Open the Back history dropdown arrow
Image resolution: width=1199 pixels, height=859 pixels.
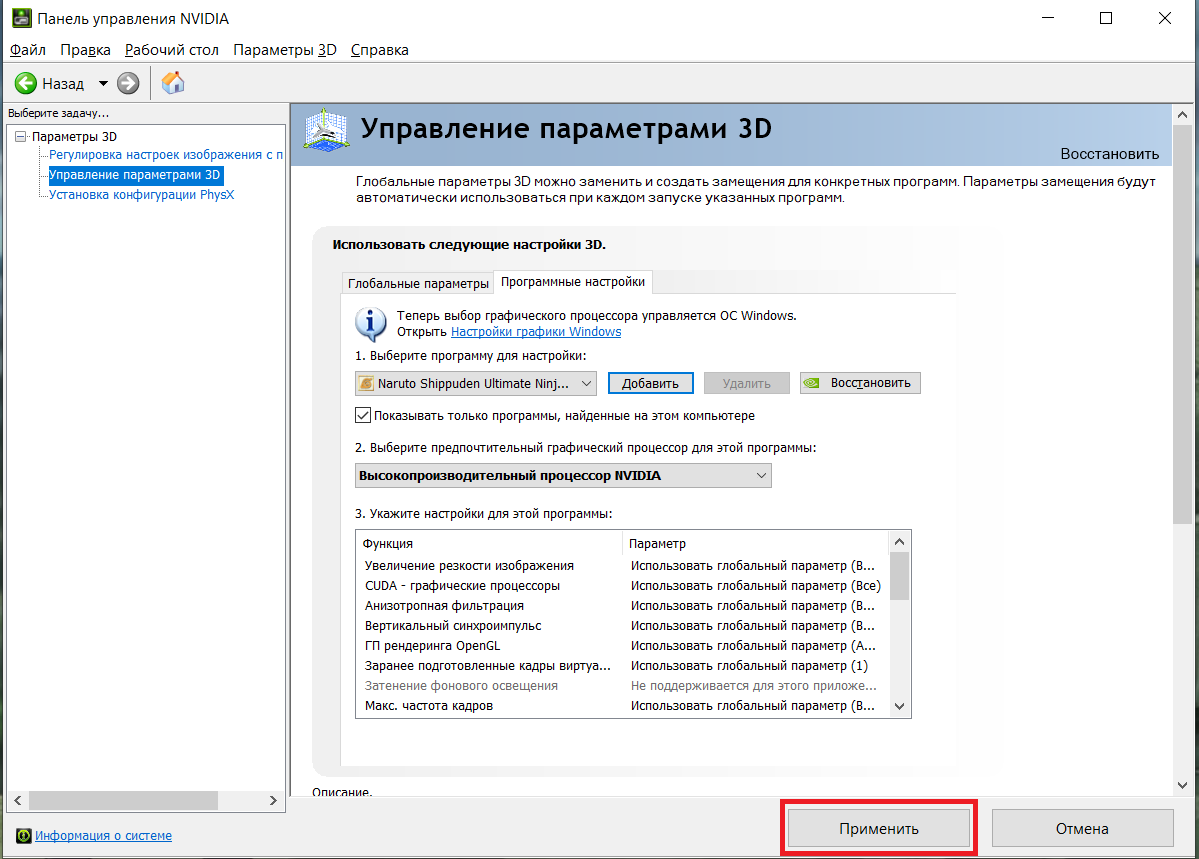[x=103, y=83]
